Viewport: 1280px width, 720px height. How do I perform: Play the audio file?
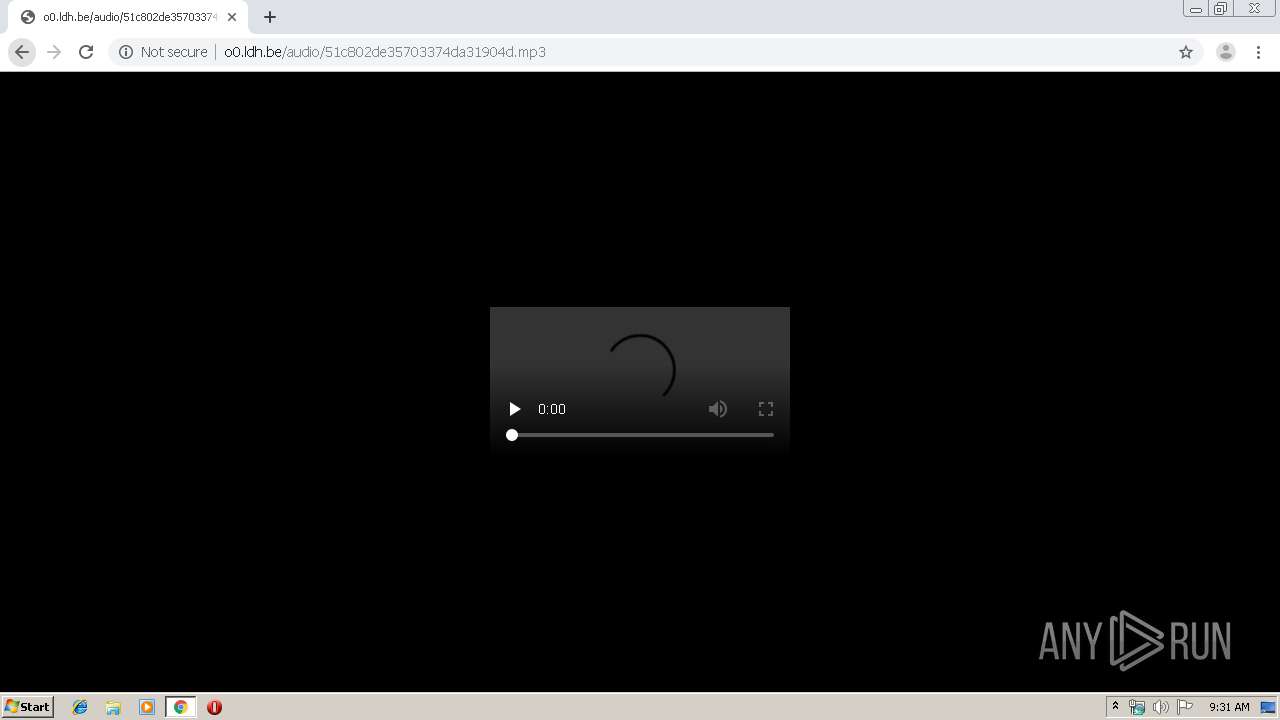pyautogui.click(x=514, y=409)
